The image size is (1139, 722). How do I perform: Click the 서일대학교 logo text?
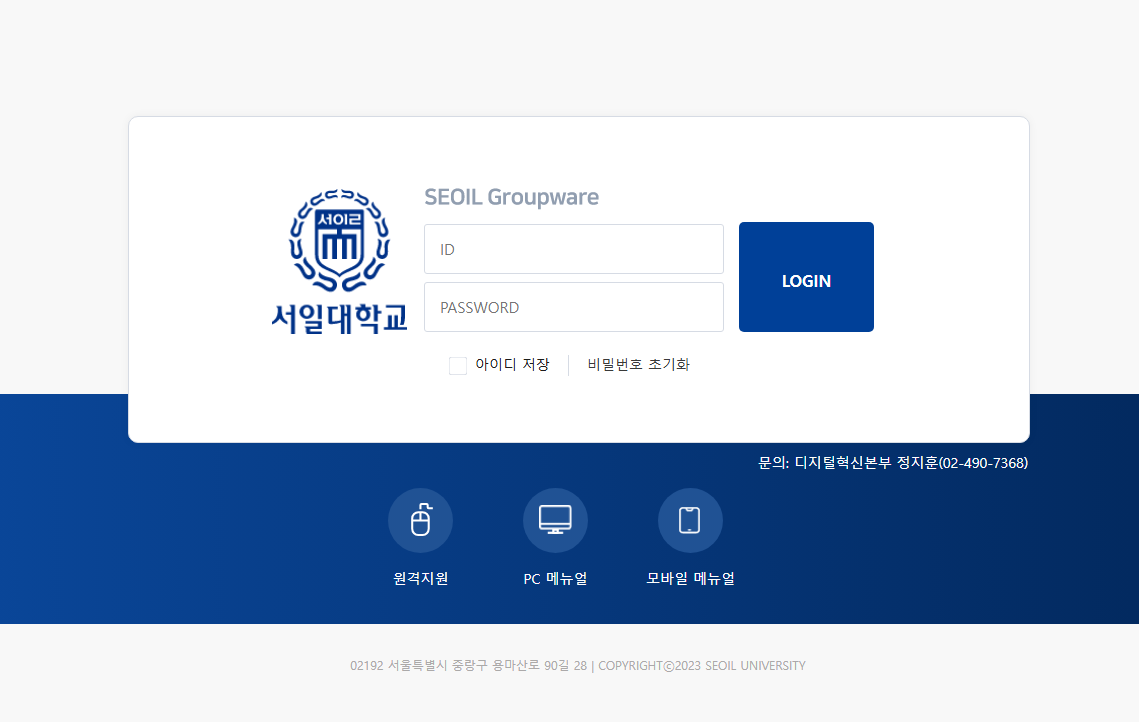(x=339, y=315)
